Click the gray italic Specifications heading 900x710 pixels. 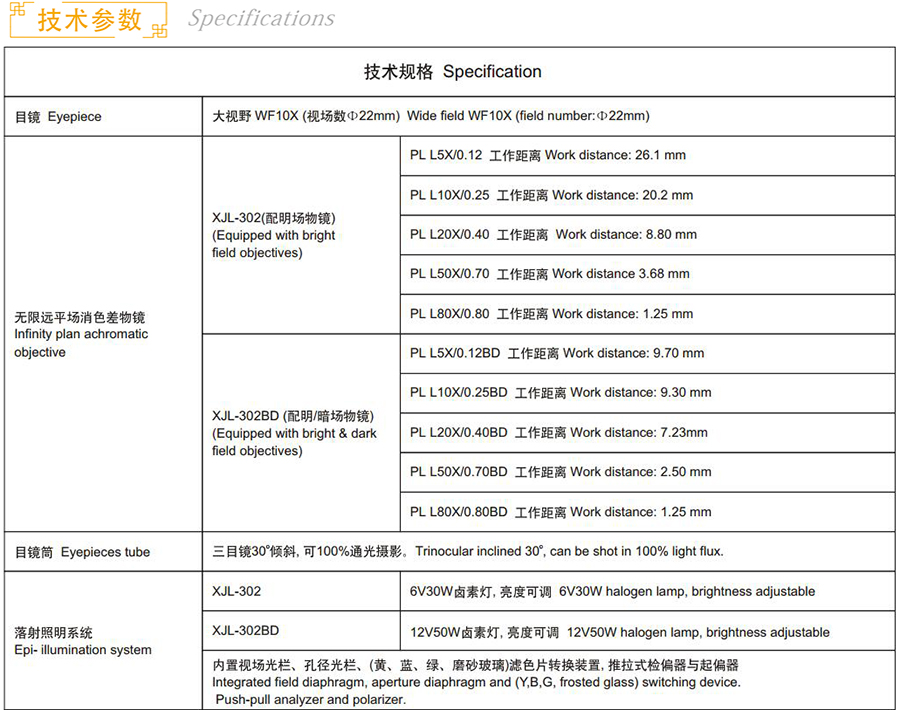tap(261, 19)
